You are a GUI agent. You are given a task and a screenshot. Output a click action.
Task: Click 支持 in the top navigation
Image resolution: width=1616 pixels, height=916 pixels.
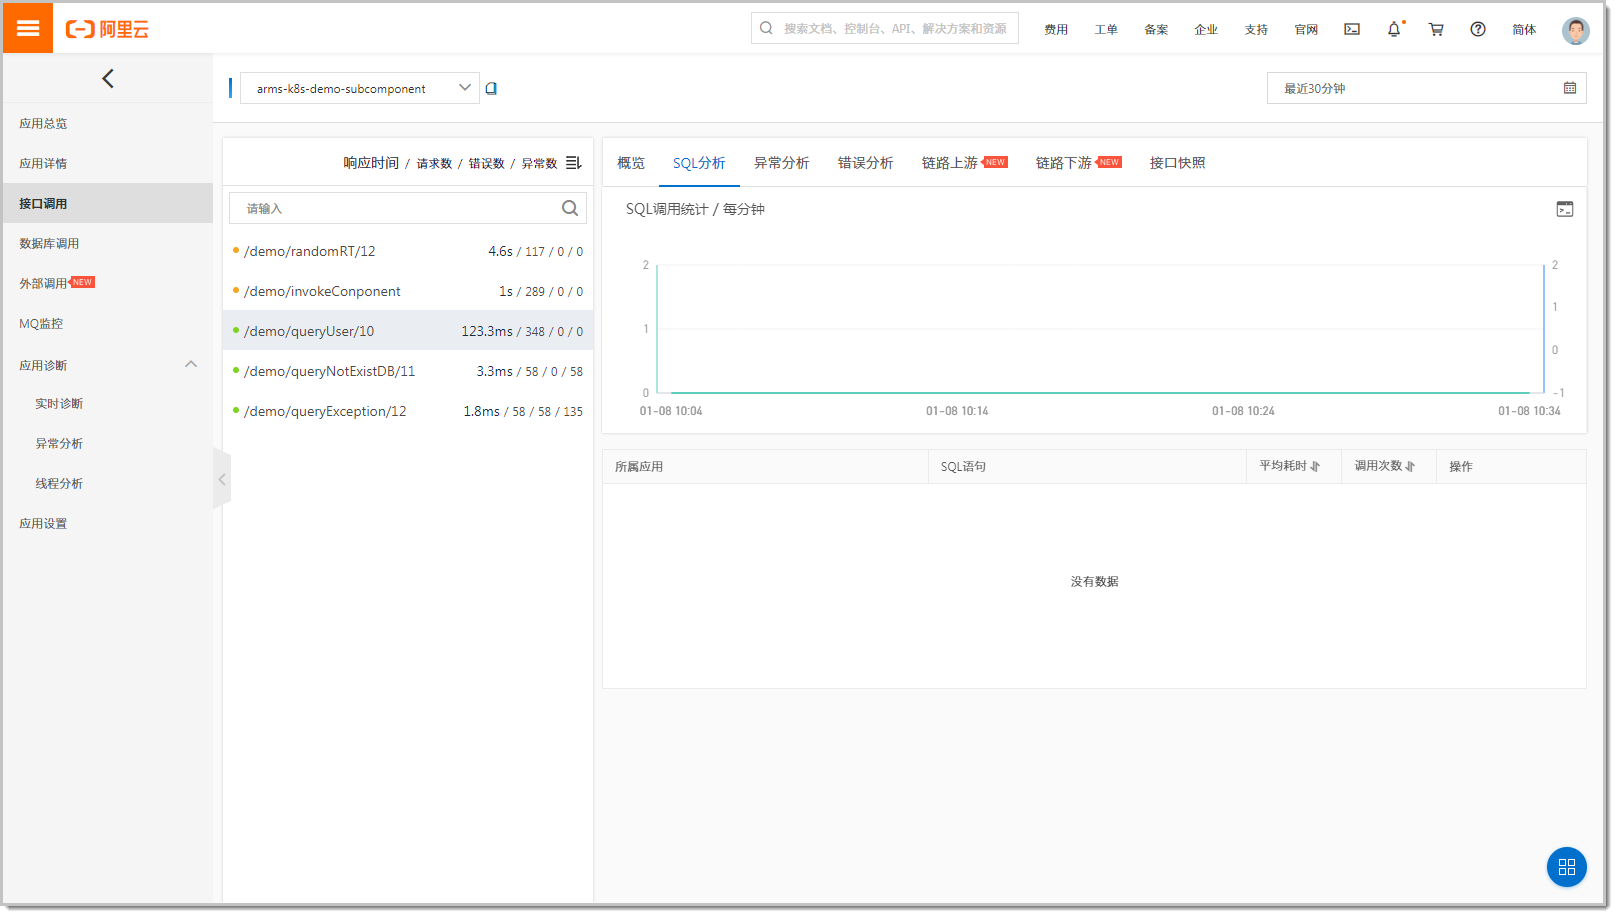pyautogui.click(x=1256, y=29)
